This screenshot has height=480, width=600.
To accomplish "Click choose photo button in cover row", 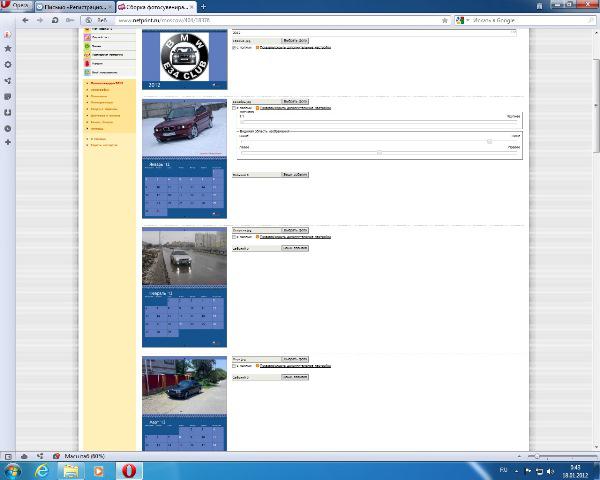I will coord(295,41).
